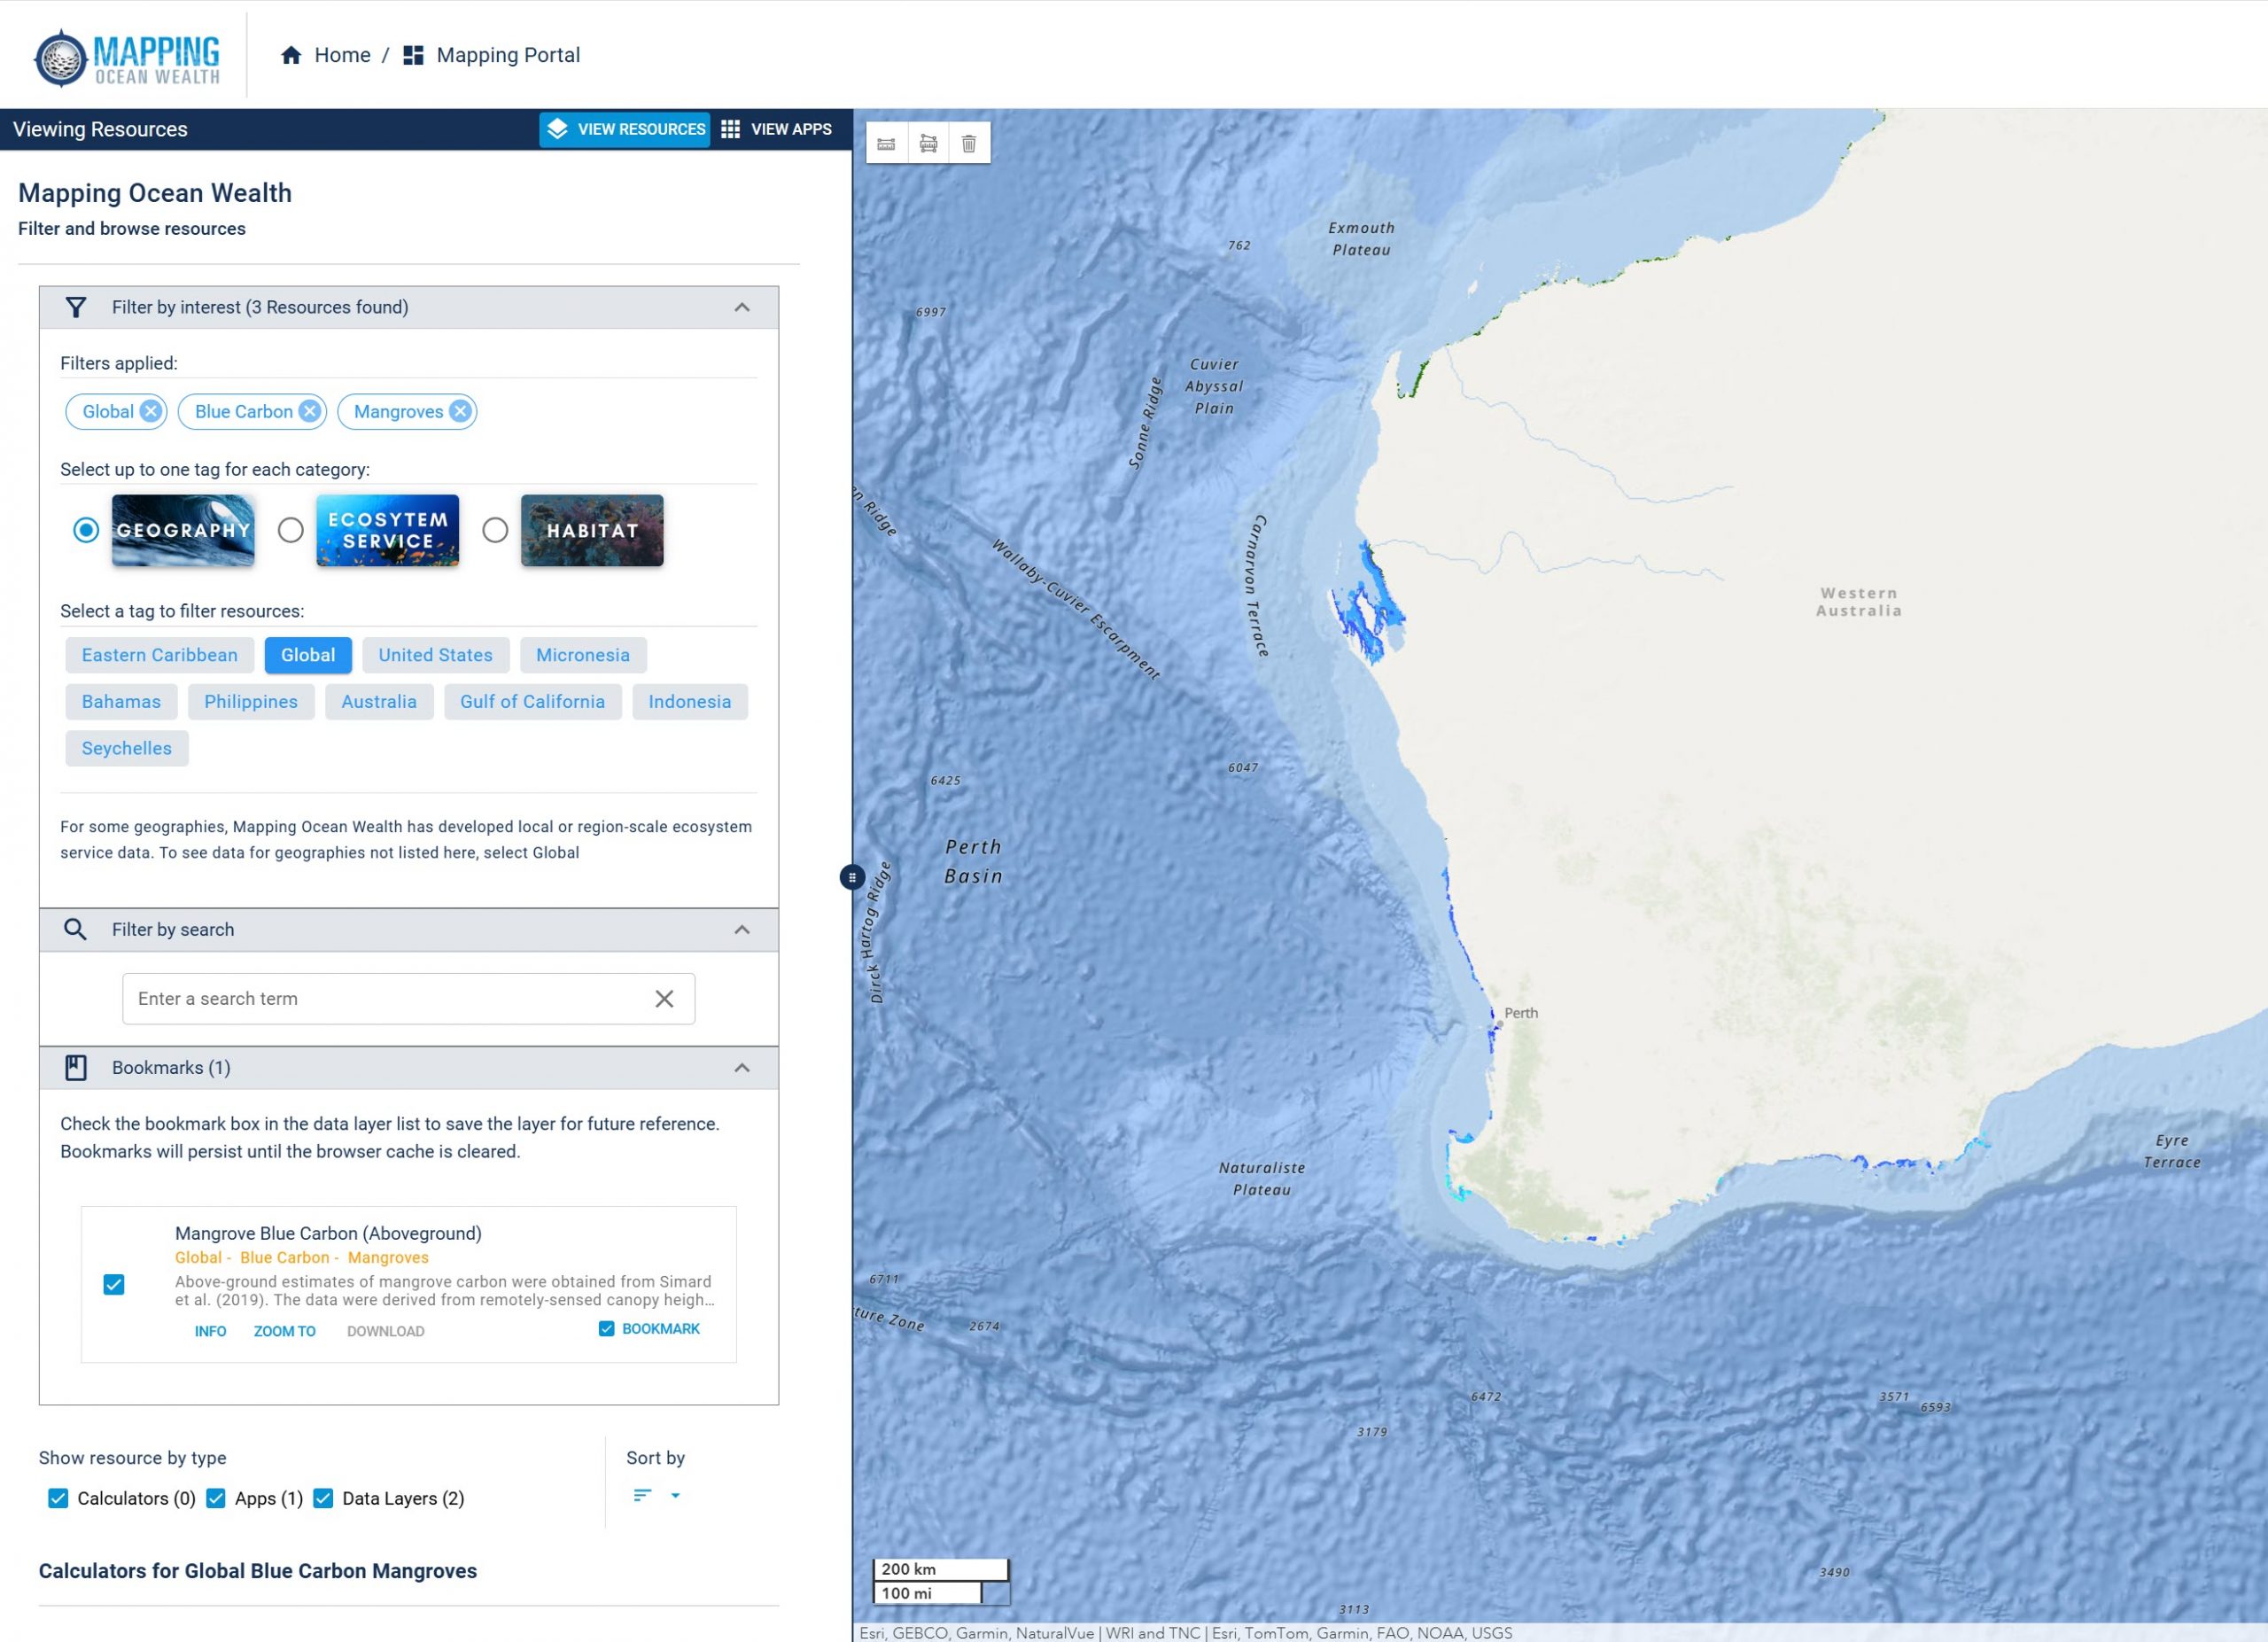Click the trash icon to clear measurements
2268x1642 pixels.
pyautogui.click(x=969, y=144)
